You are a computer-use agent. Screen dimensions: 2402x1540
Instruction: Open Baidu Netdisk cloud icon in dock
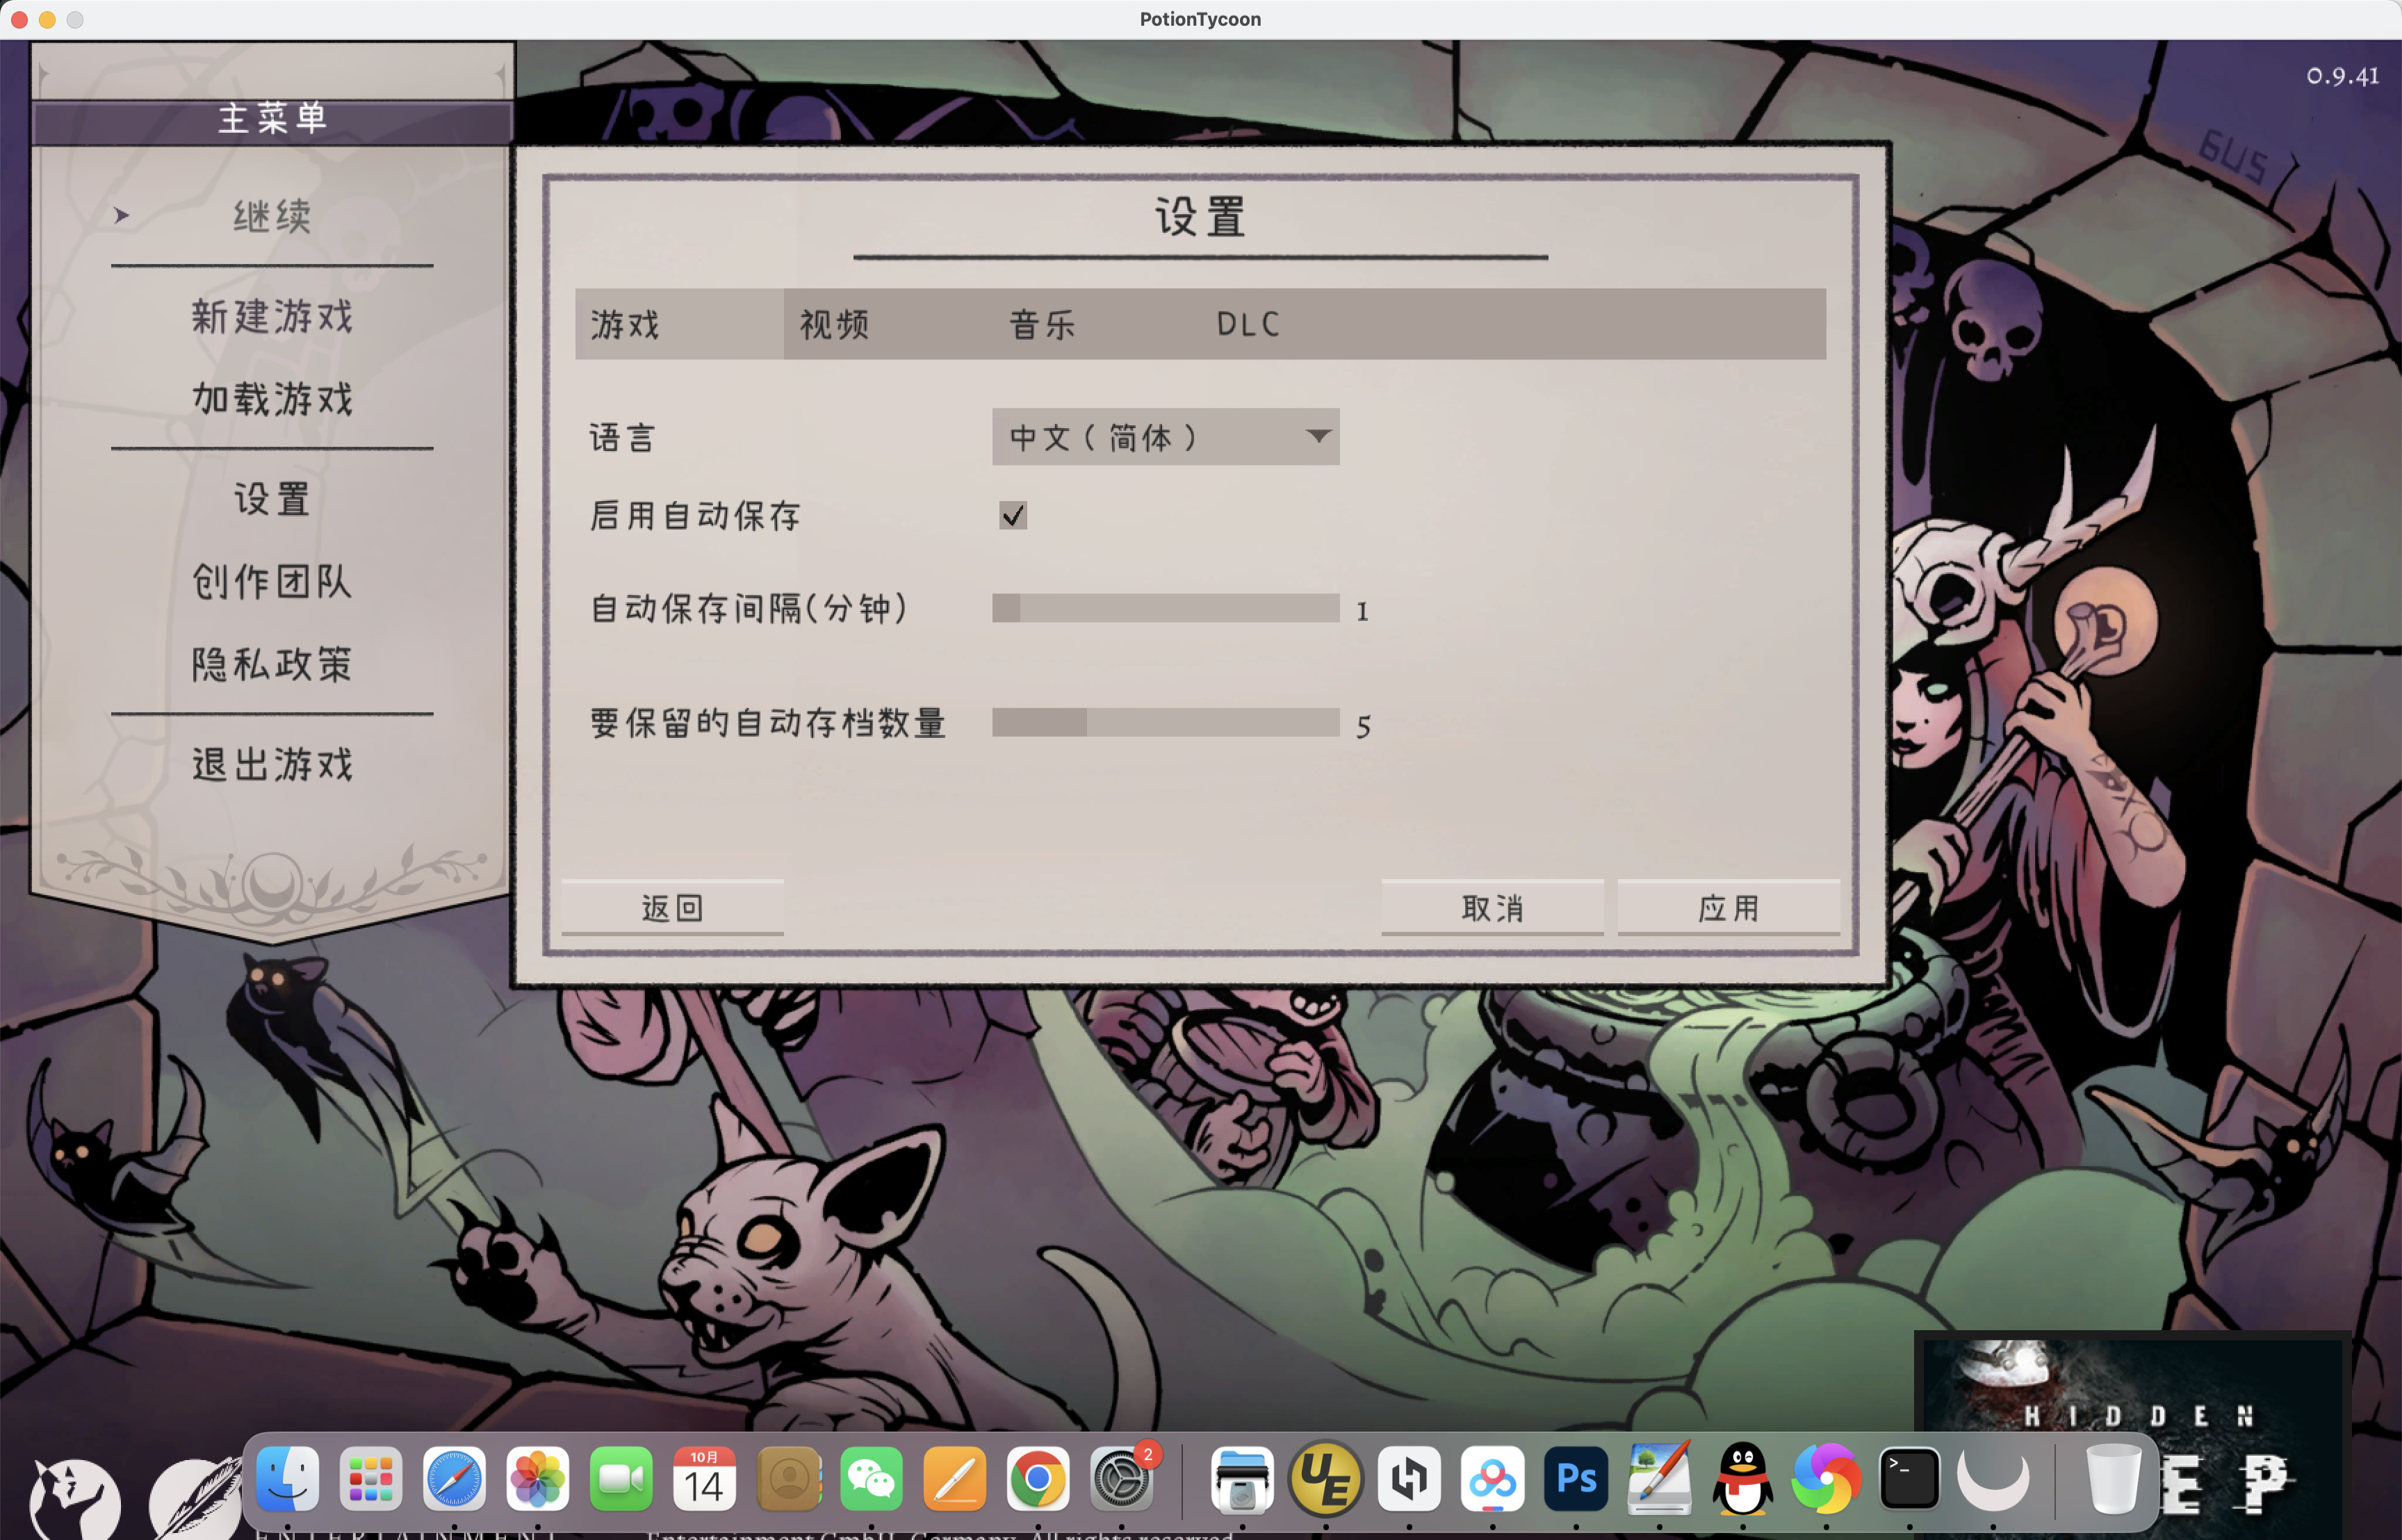[x=1493, y=1478]
